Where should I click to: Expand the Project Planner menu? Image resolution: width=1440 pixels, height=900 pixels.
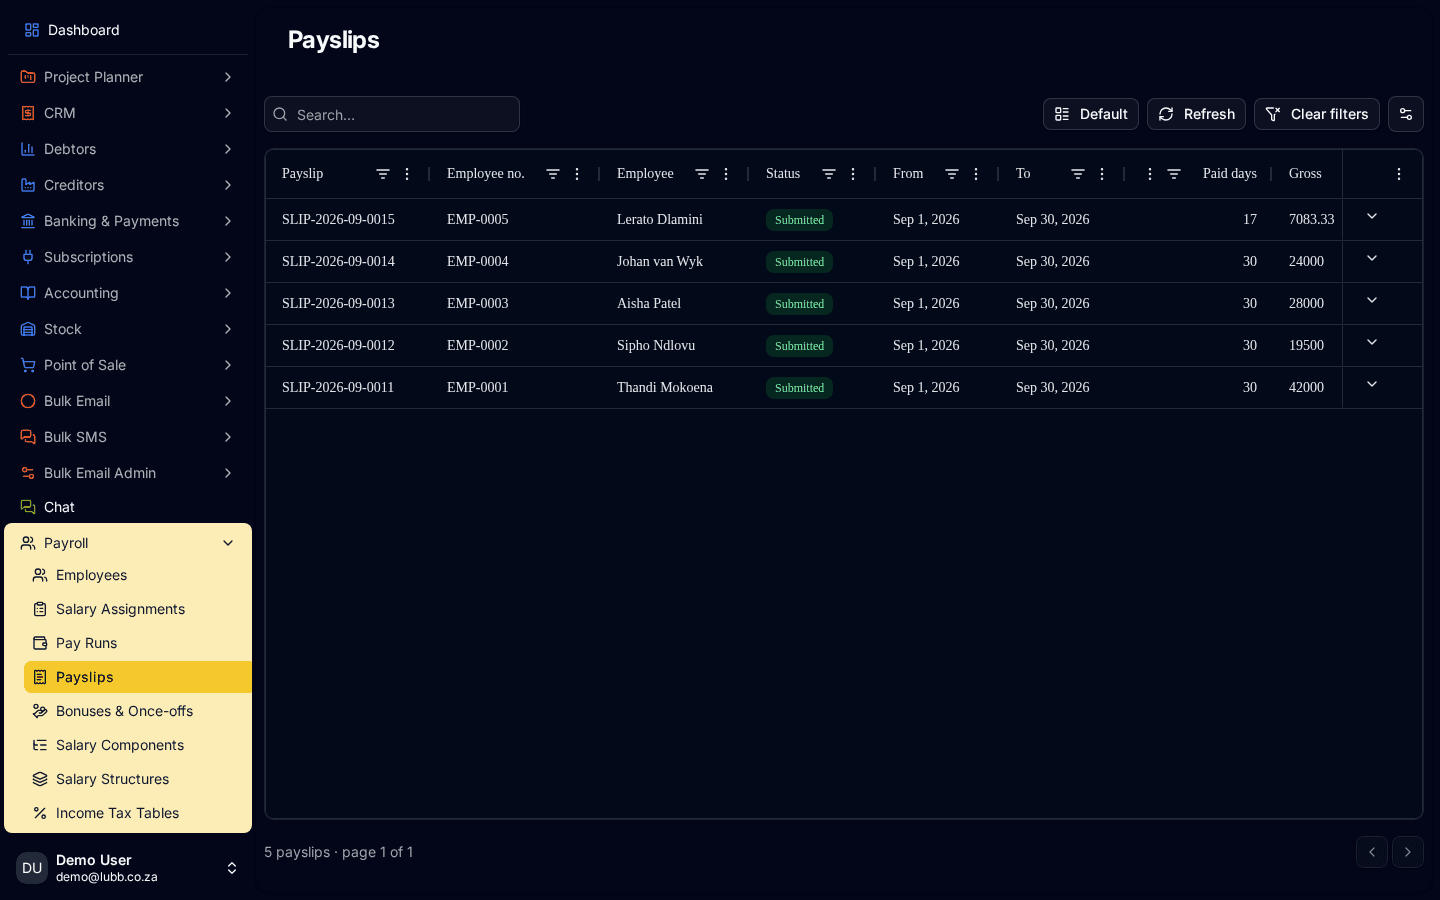tap(228, 77)
